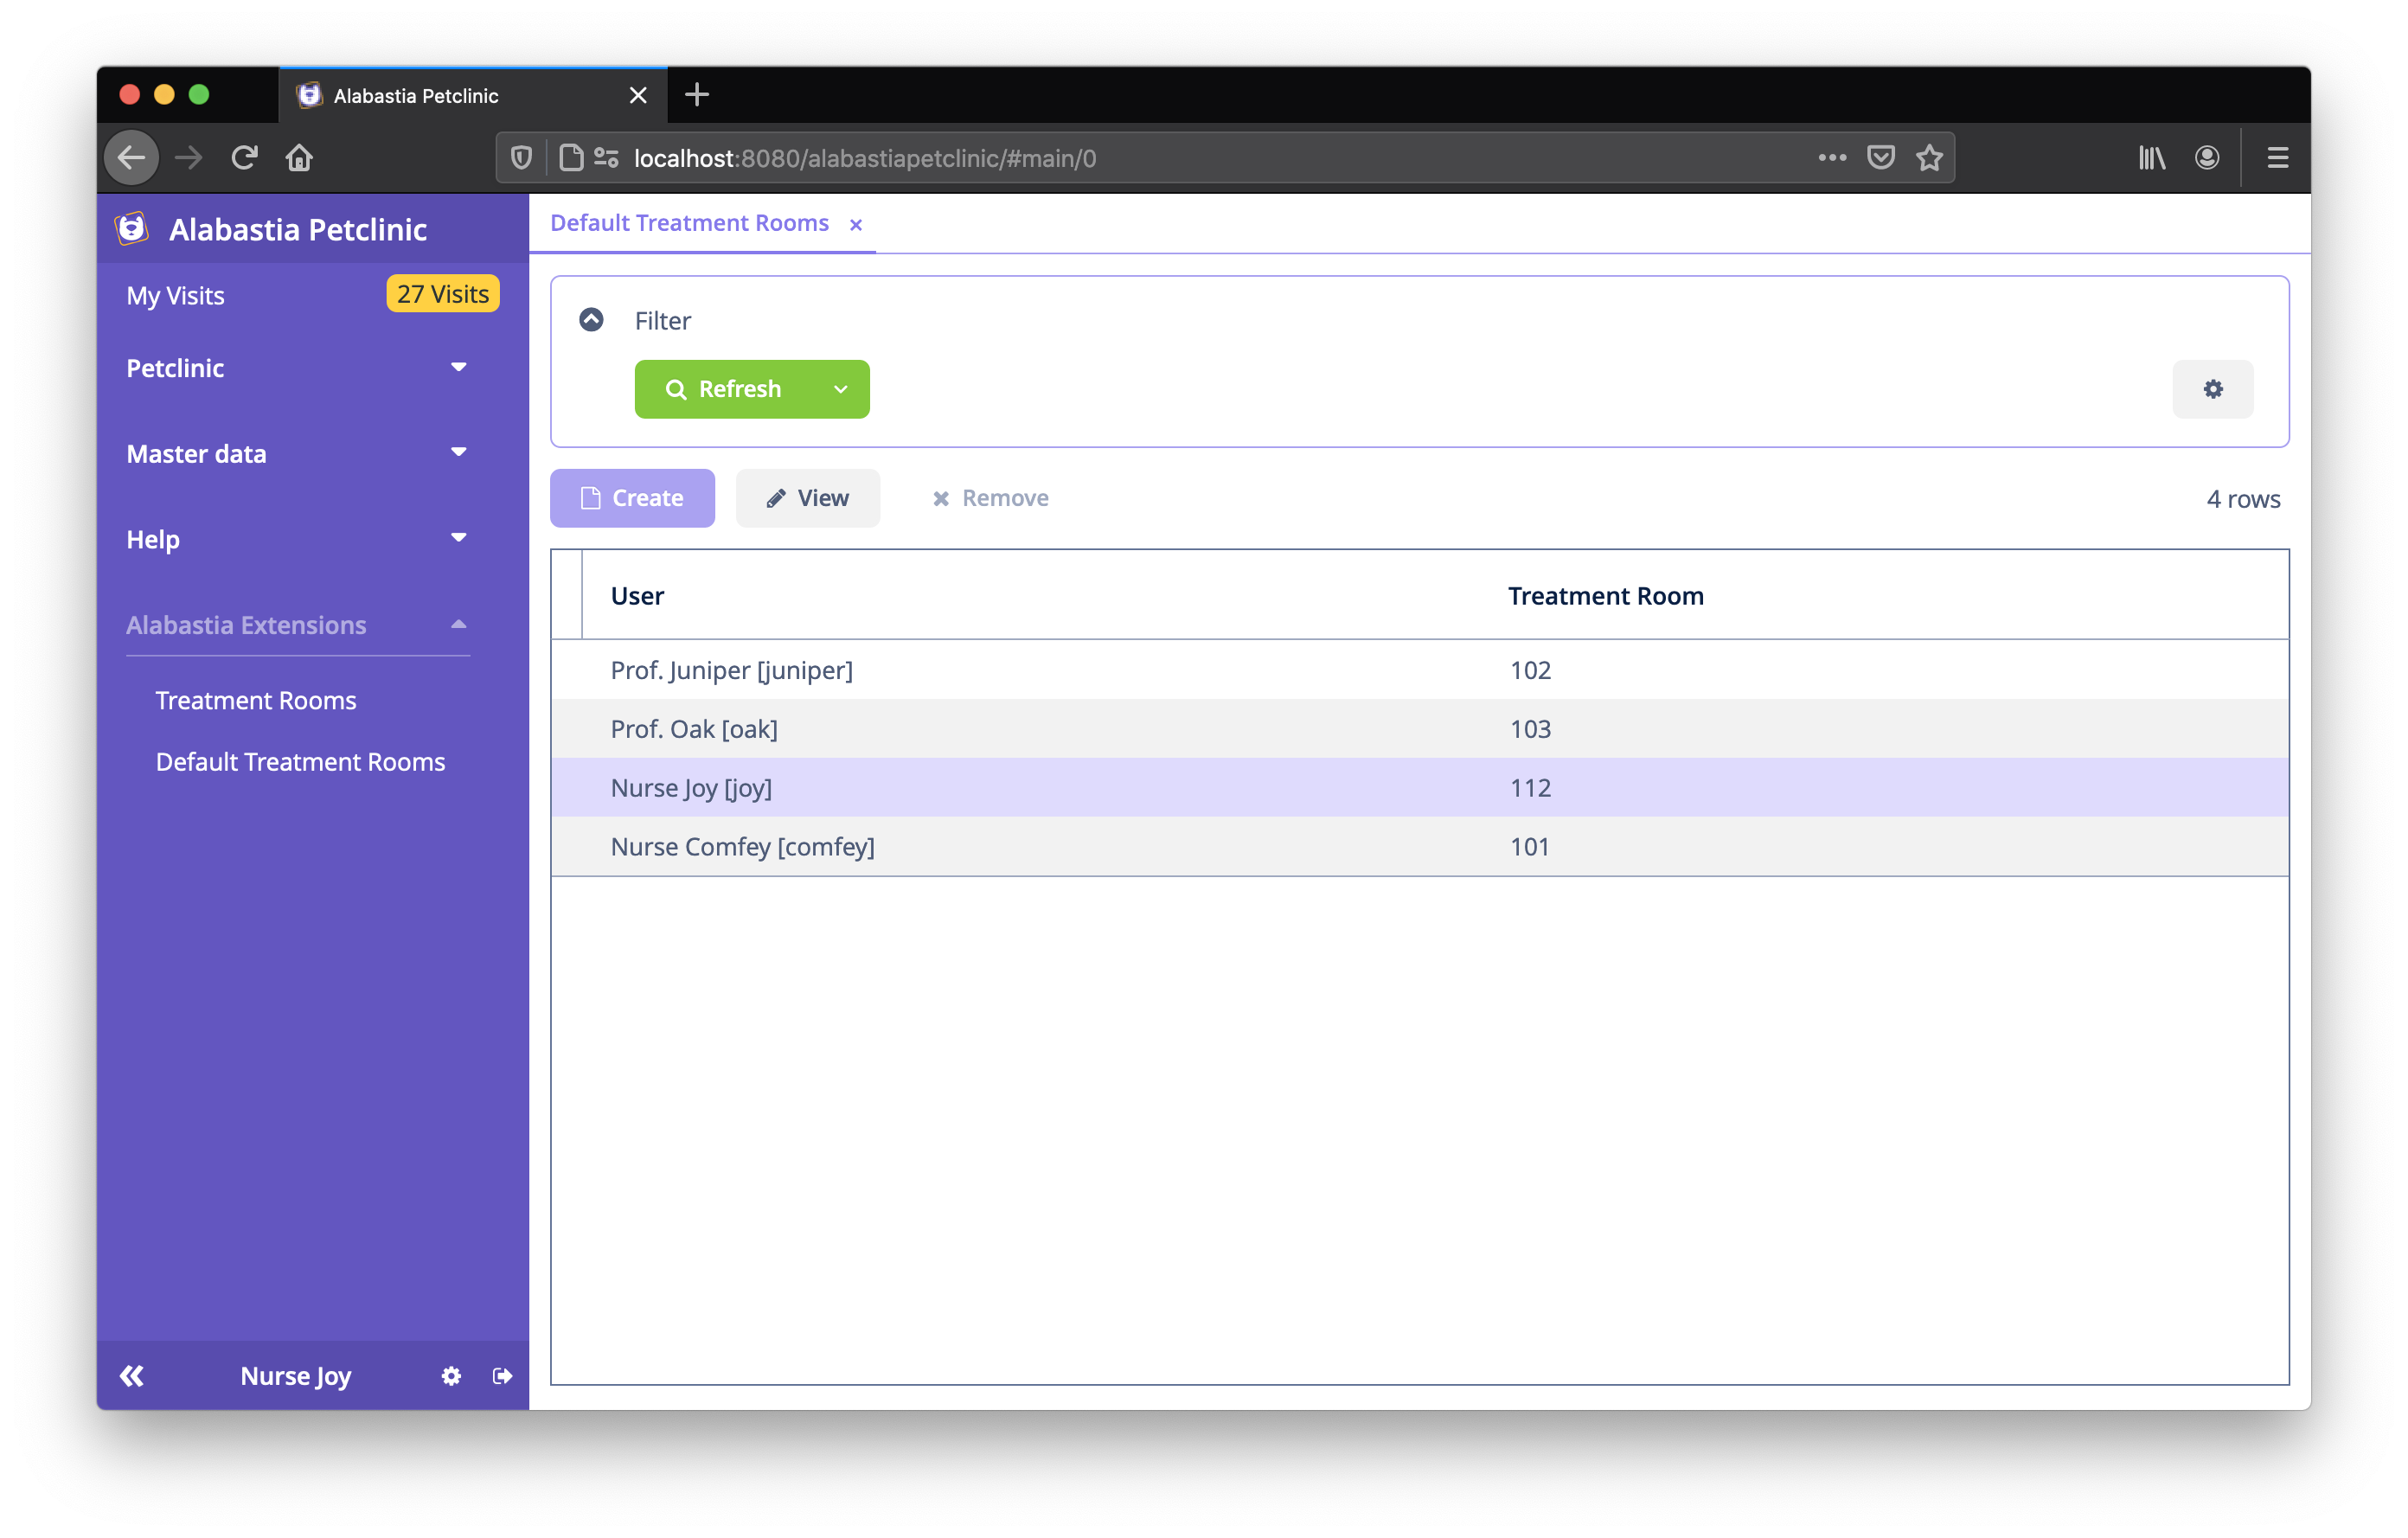Click the filter settings gear icon
Viewport: 2408px width, 1538px height.
point(2212,389)
